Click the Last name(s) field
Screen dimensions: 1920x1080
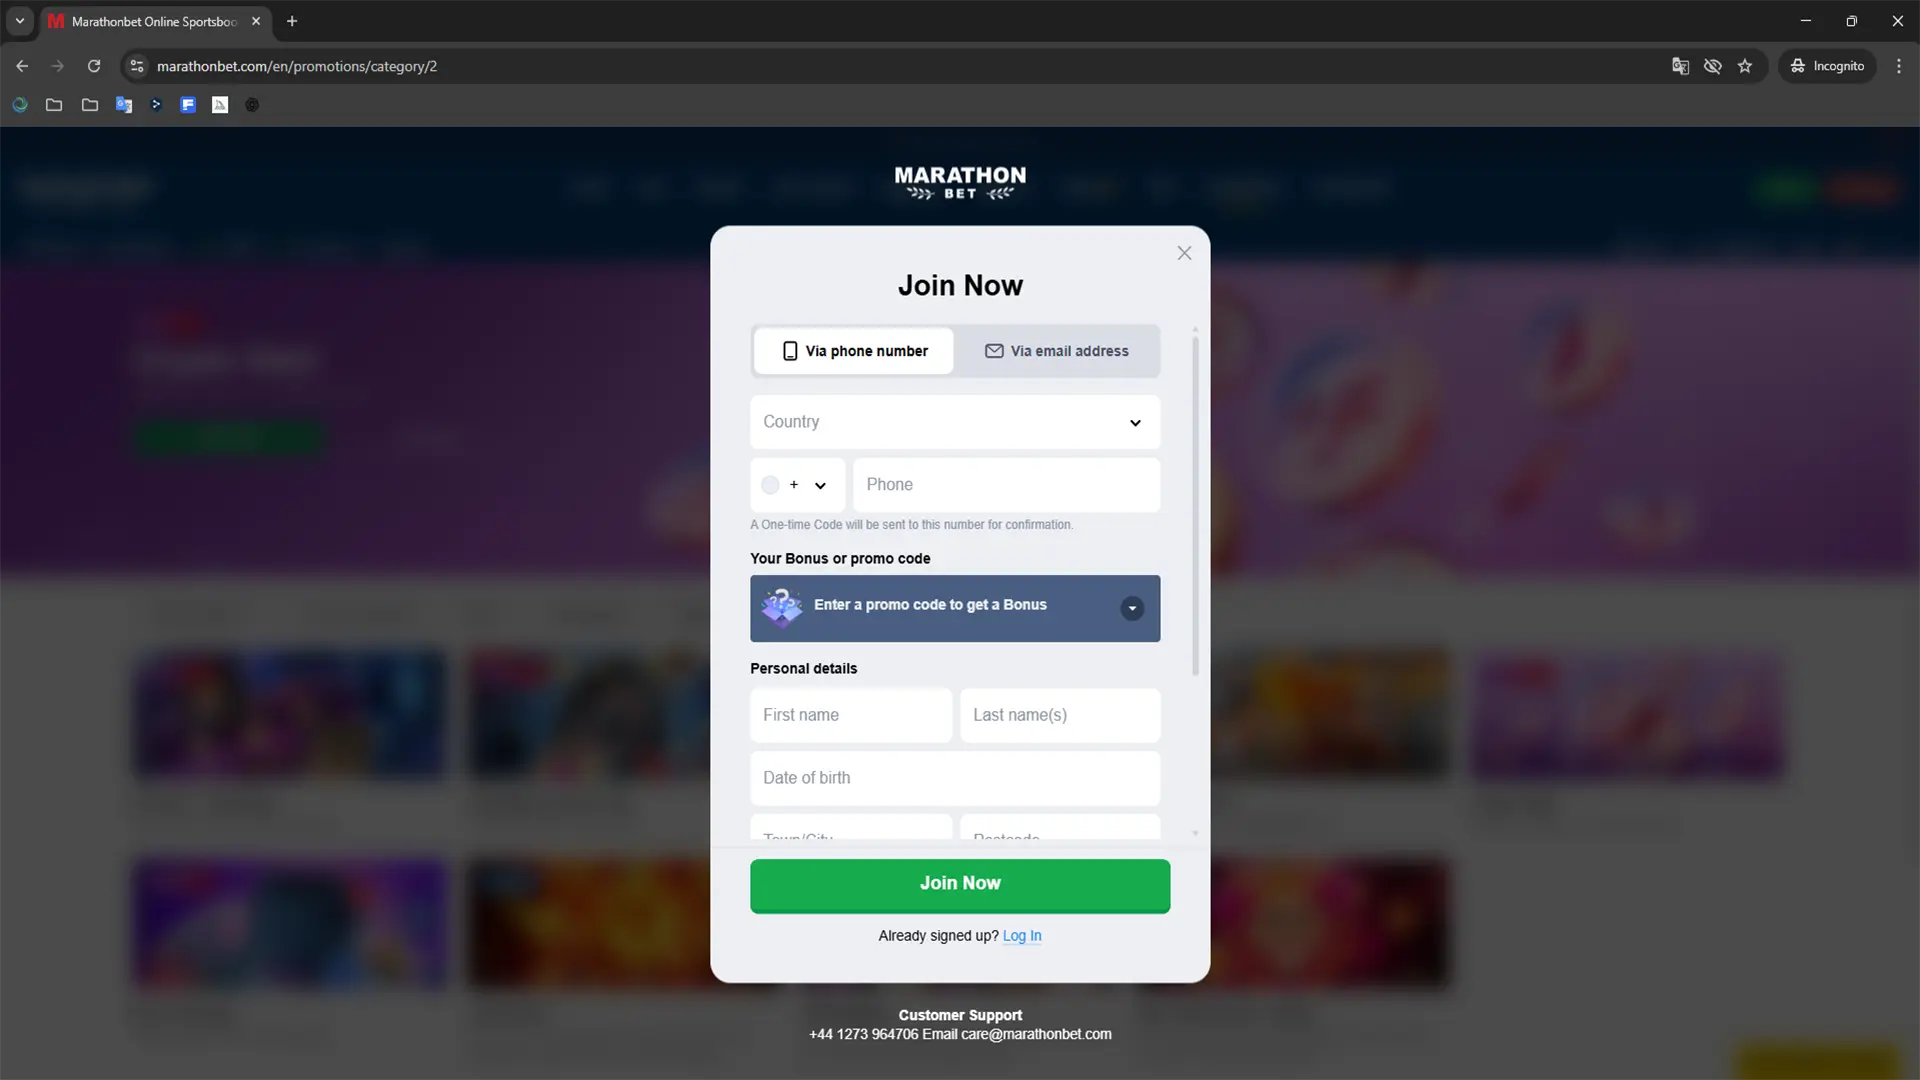[x=1060, y=715]
